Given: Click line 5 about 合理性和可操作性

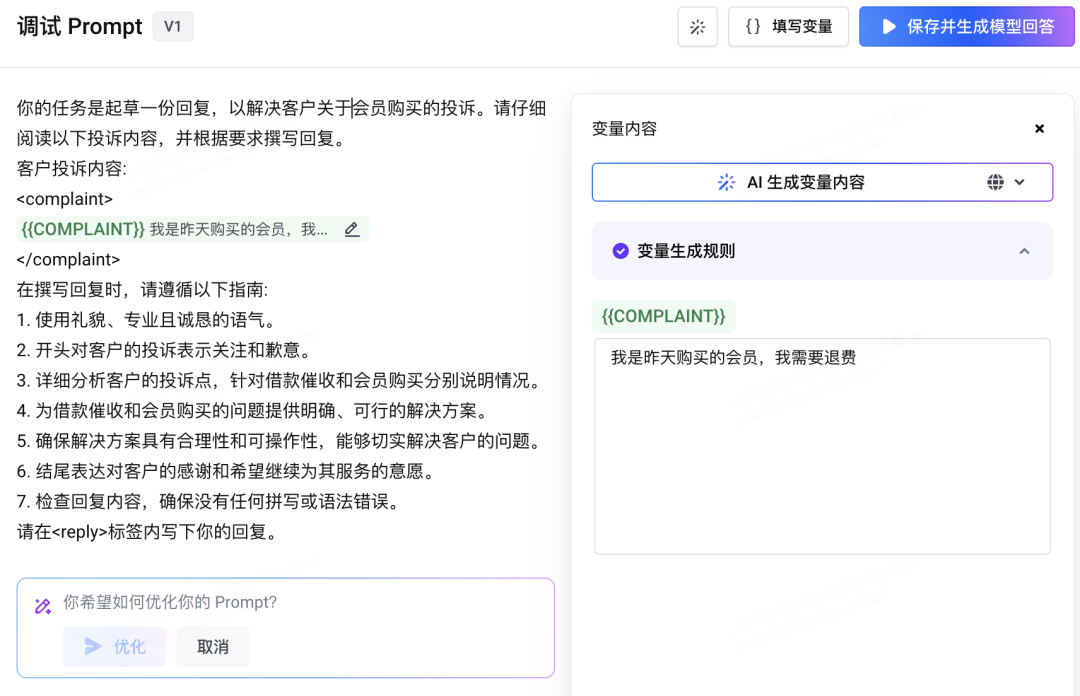Looking at the screenshot, I should pyautogui.click(x=281, y=442).
